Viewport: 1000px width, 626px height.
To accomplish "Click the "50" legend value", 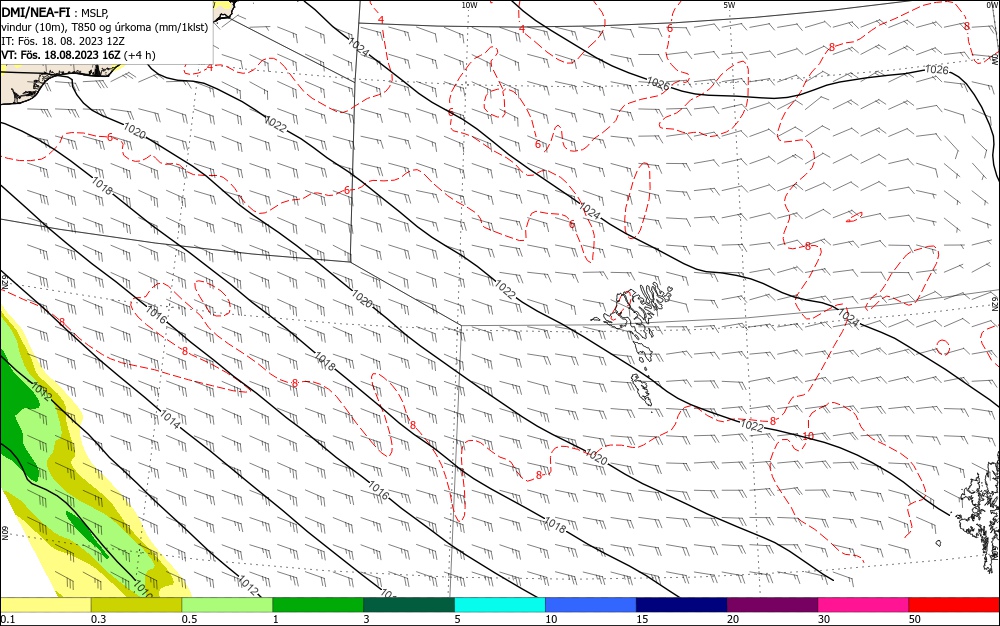I will 915,619.
